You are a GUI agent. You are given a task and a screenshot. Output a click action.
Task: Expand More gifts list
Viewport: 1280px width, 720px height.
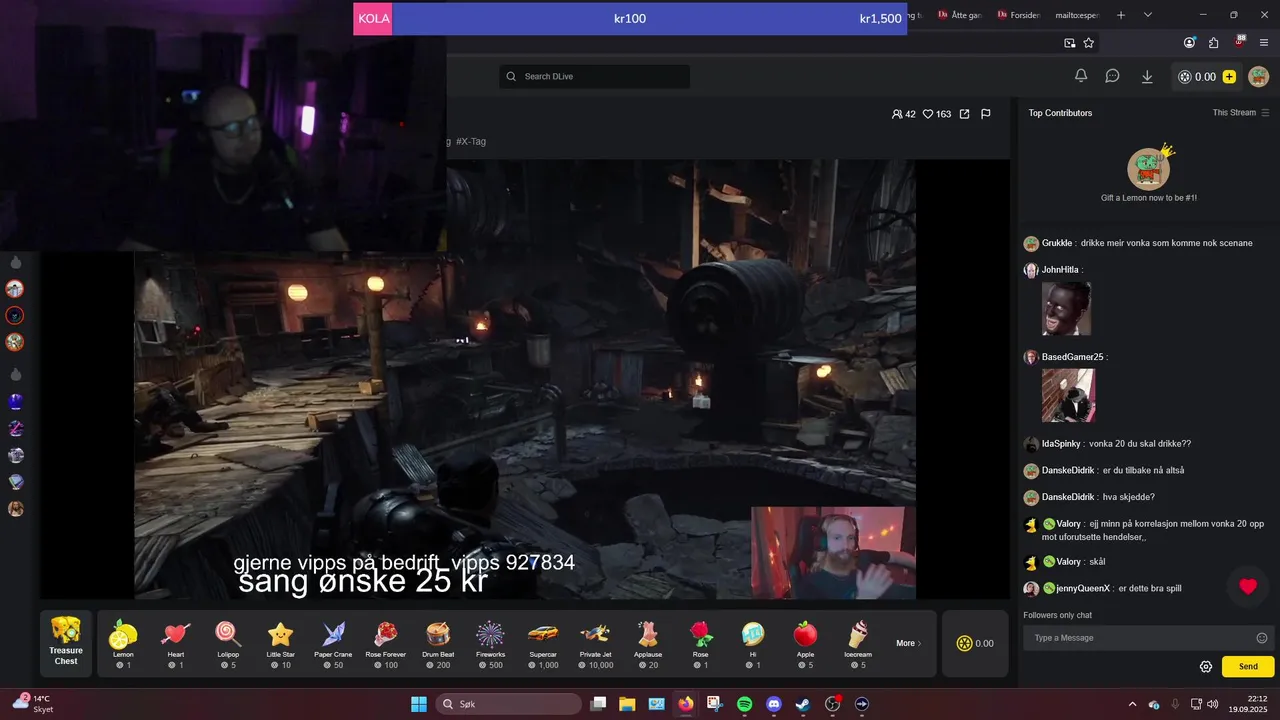tap(909, 643)
